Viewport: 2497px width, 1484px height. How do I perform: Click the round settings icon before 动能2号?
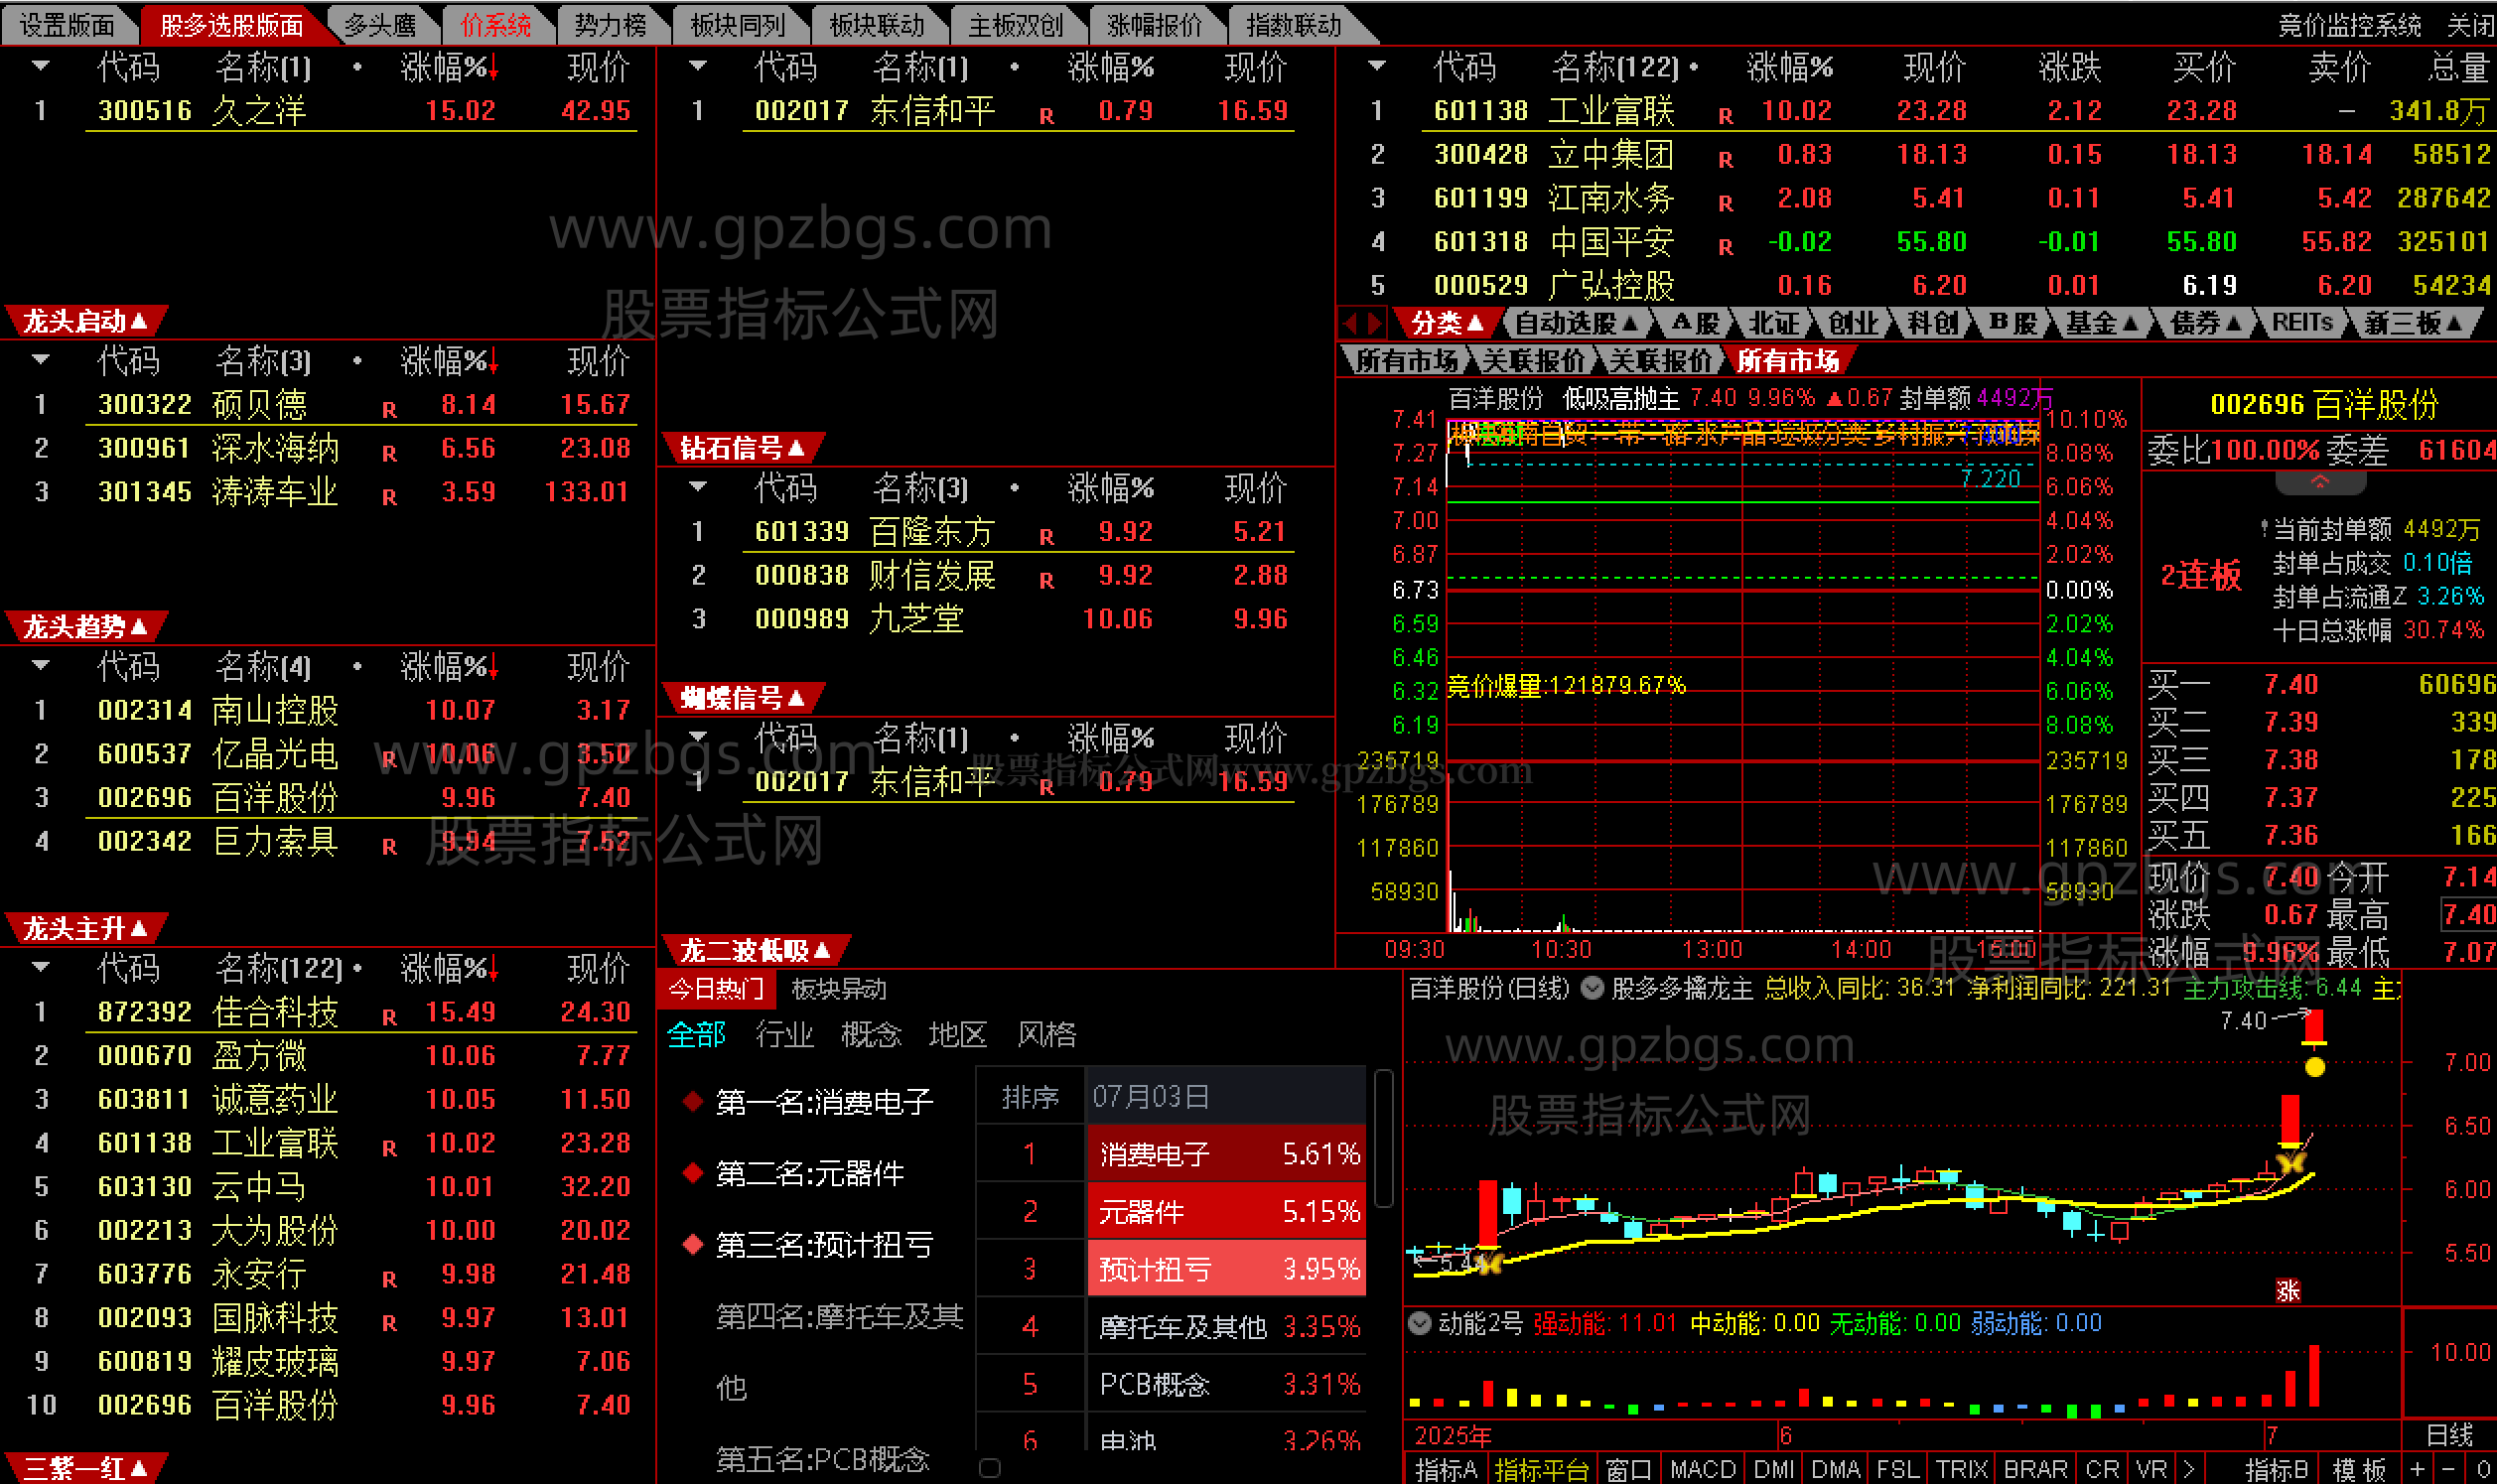pos(1419,1323)
